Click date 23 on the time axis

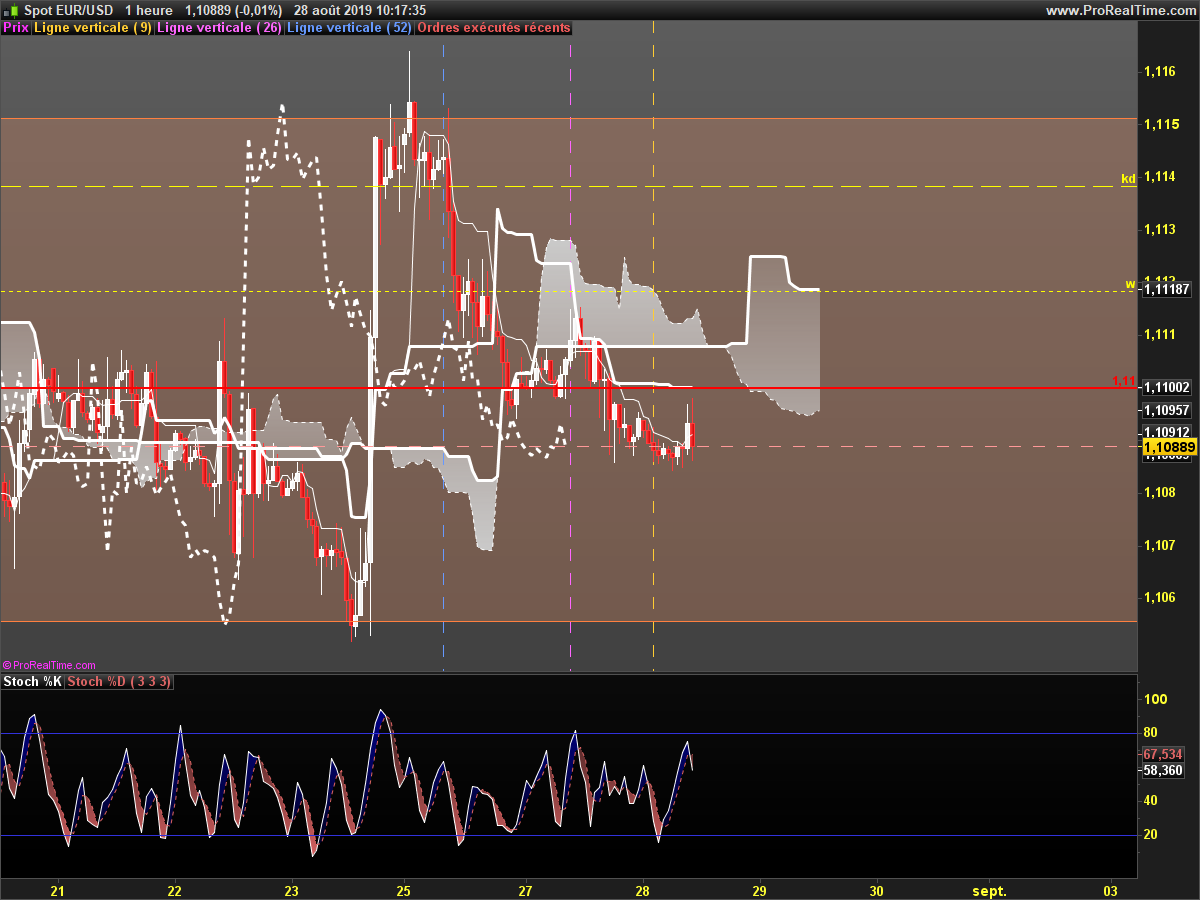[x=291, y=890]
